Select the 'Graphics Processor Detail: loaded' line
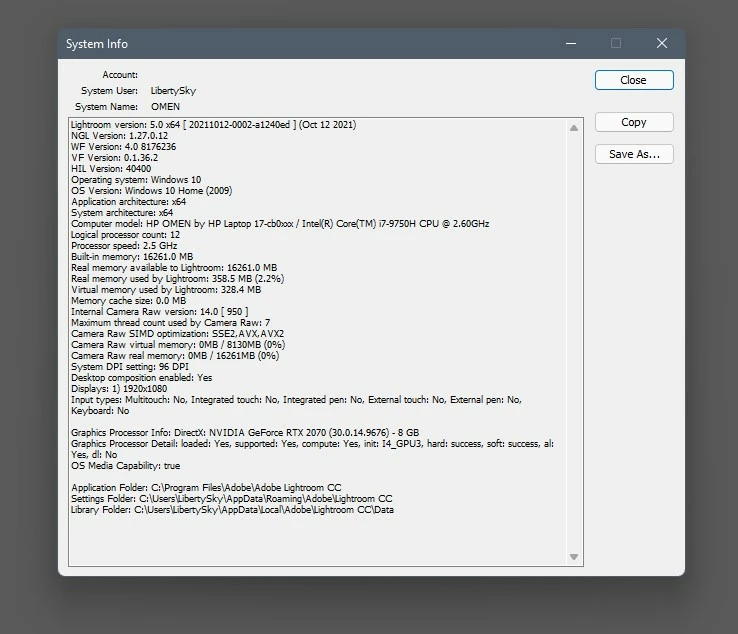Image resolution: width=738 pixels, height=634 pixels. pos(313,443)
